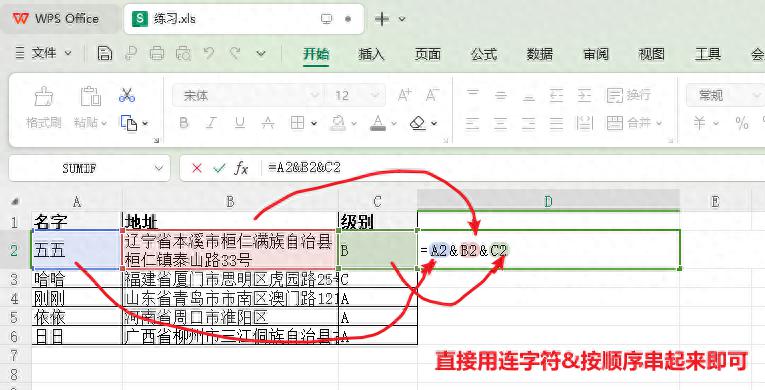Confirm formula with green checkmark
Screen dimensions: 765x390
(220, 168)
